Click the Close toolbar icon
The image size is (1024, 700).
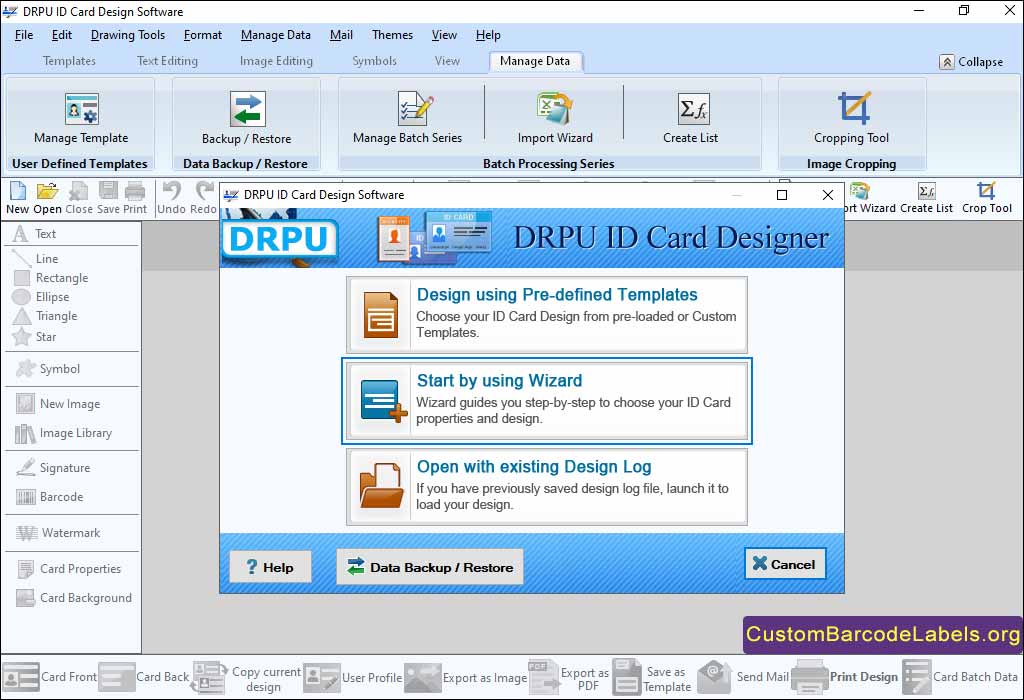click(x=78, y=199)
